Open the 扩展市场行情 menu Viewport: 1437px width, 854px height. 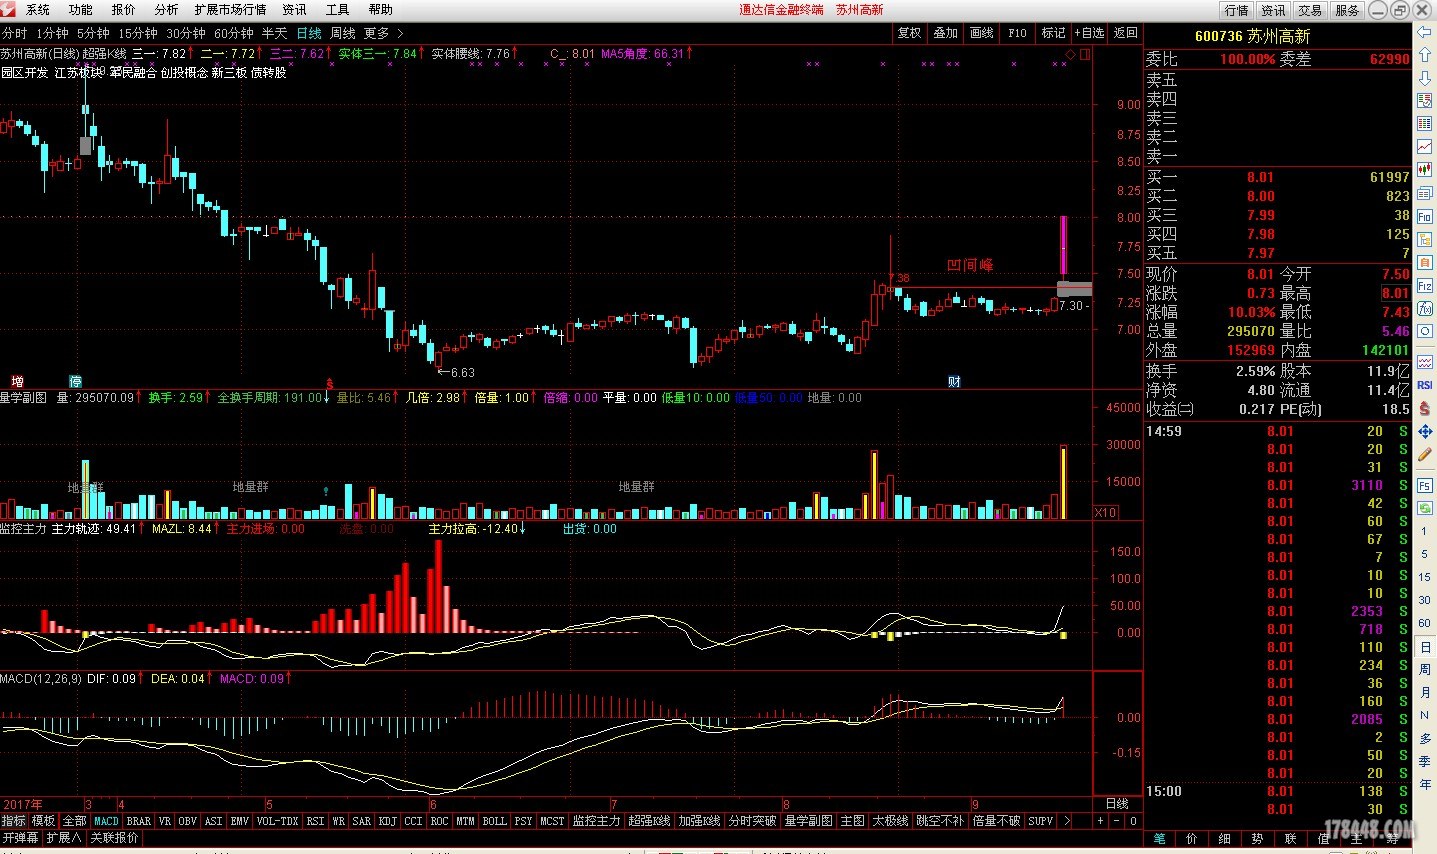click(x=230, y=10)
